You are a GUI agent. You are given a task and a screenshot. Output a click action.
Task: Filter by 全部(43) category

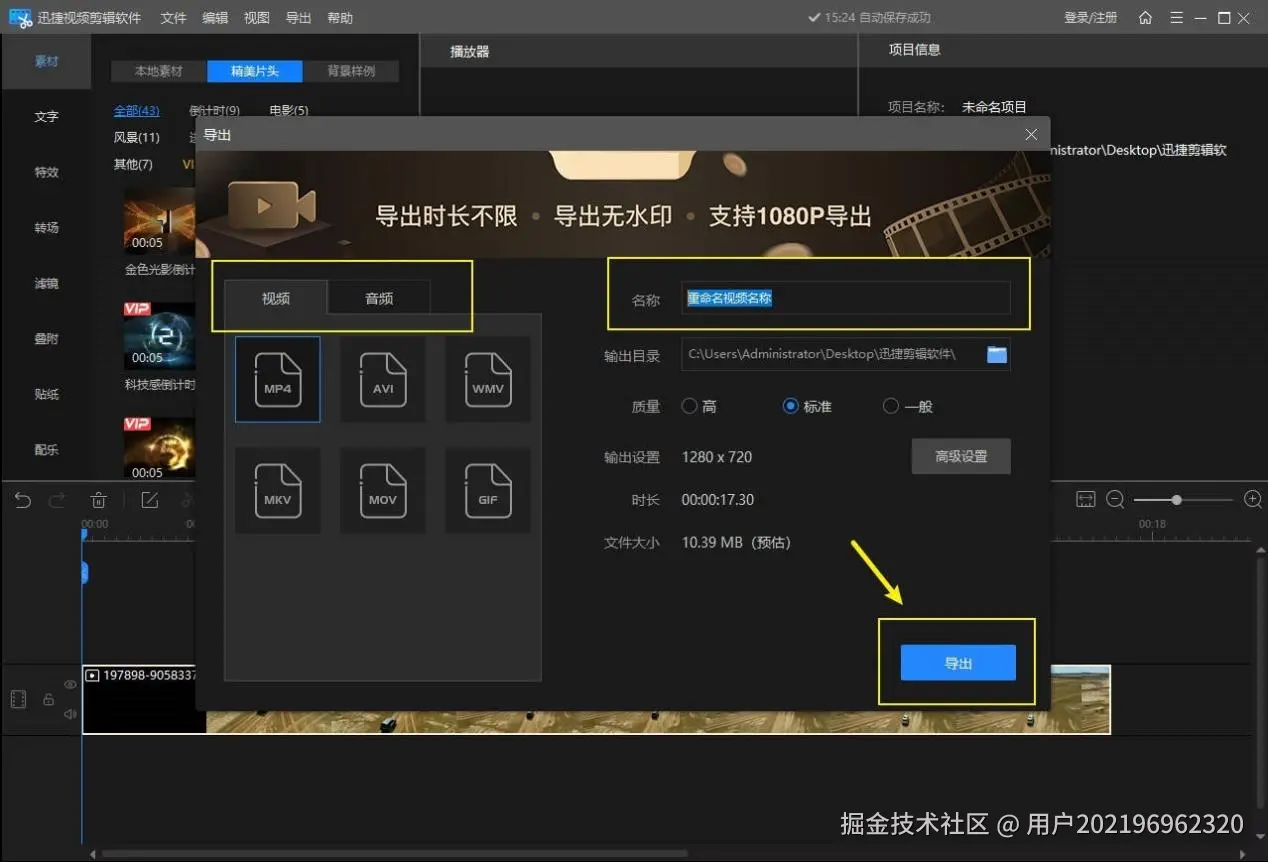pyautogui.click(x=136, y=111)
